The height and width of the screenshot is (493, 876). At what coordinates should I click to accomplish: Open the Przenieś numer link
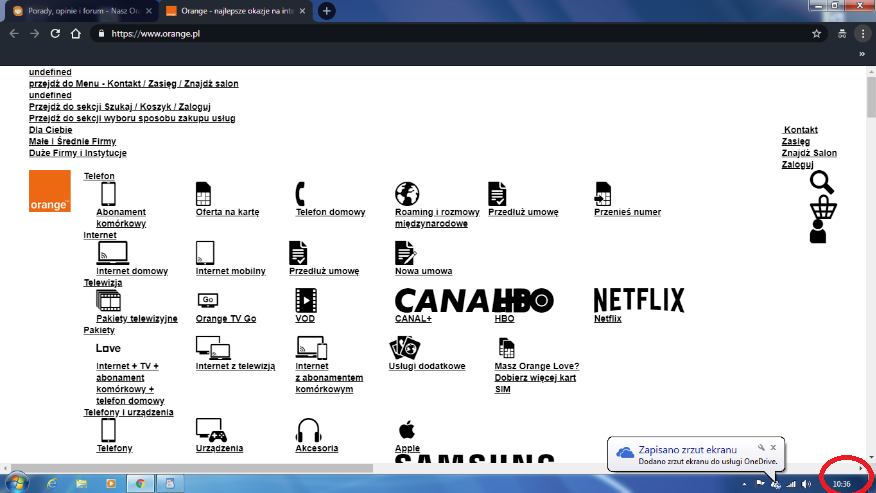(x=627, y=212)
